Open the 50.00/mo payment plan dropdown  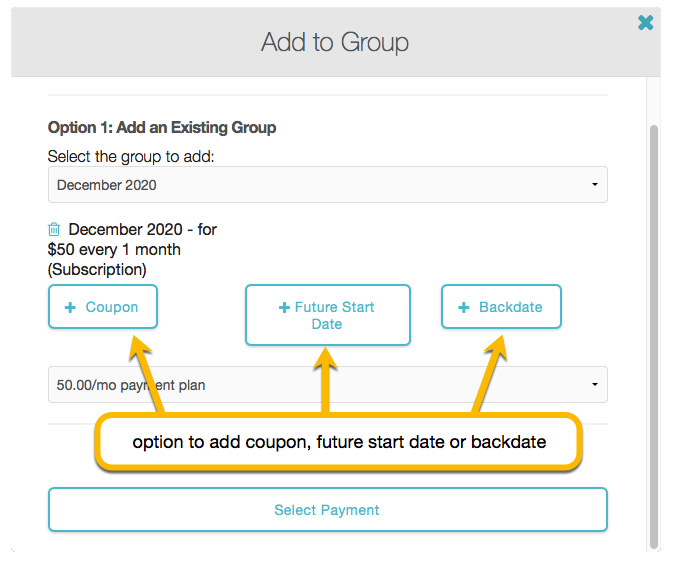pyautogui.click(x=327, y=384)
